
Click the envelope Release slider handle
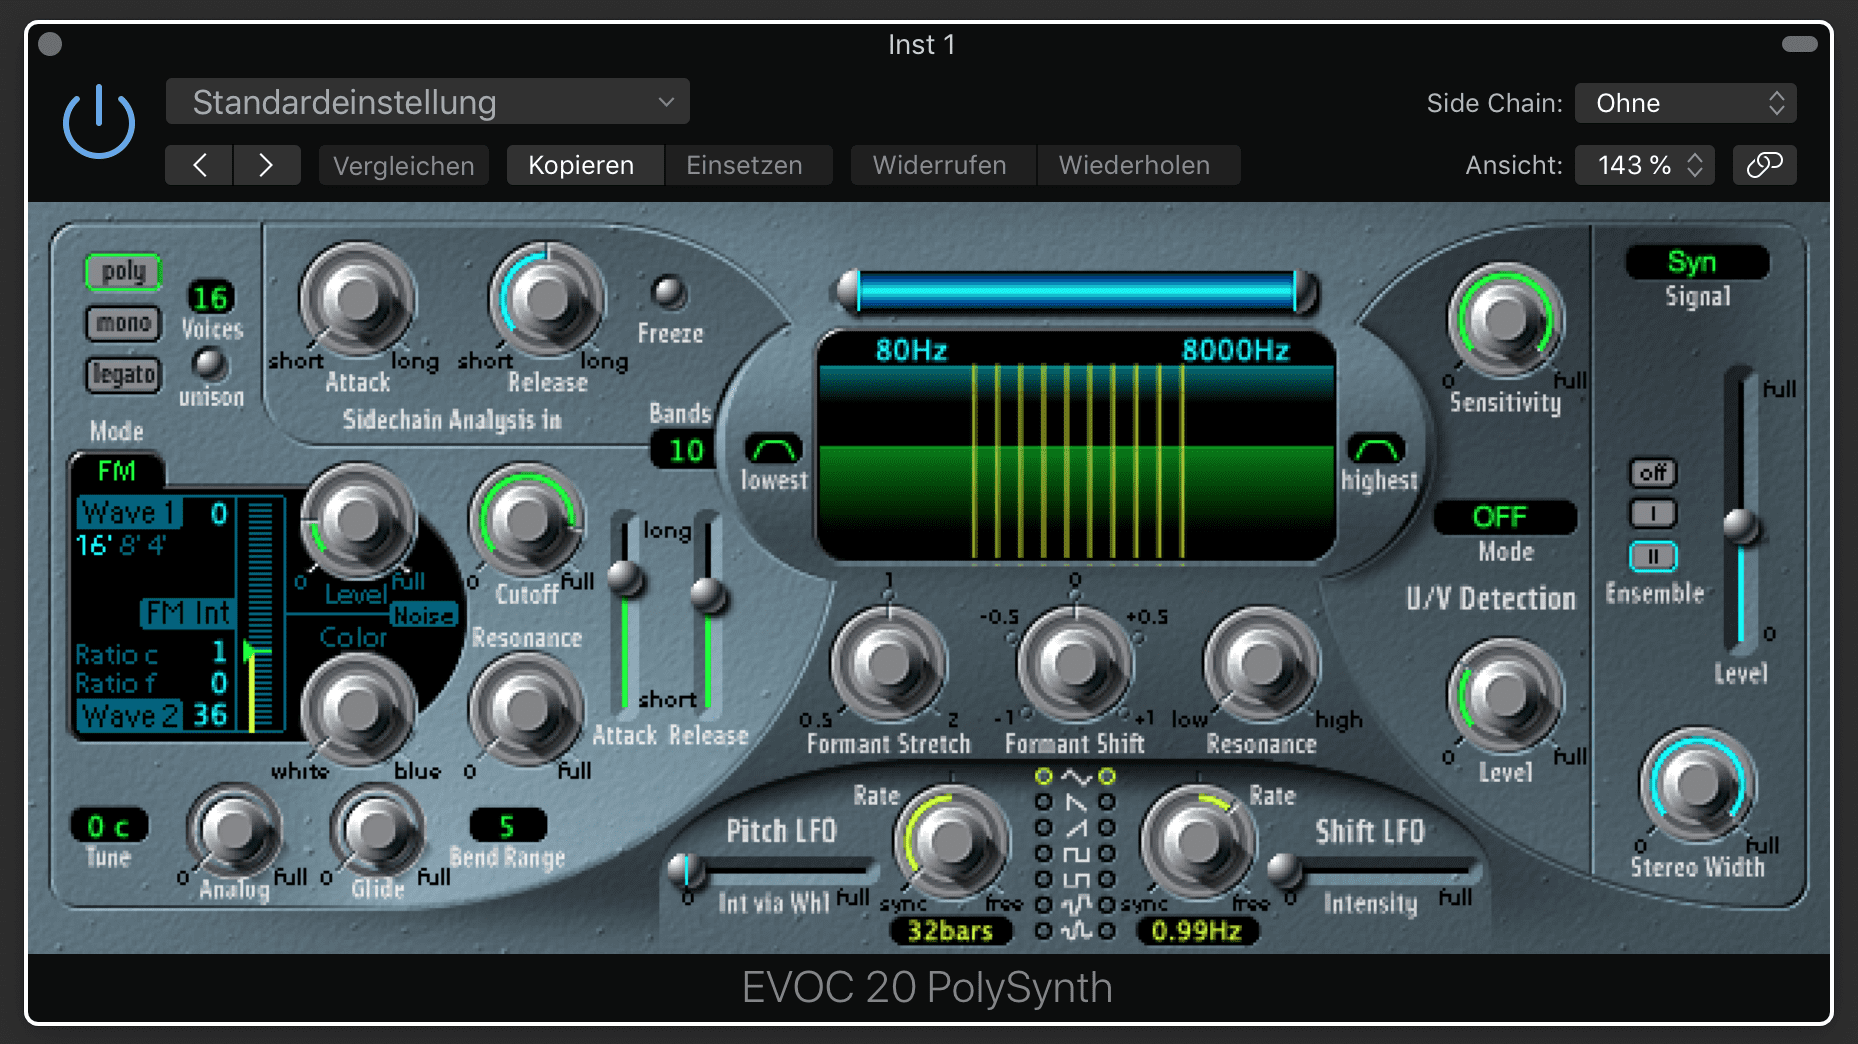pyautogui.click(x=708, y=595)
